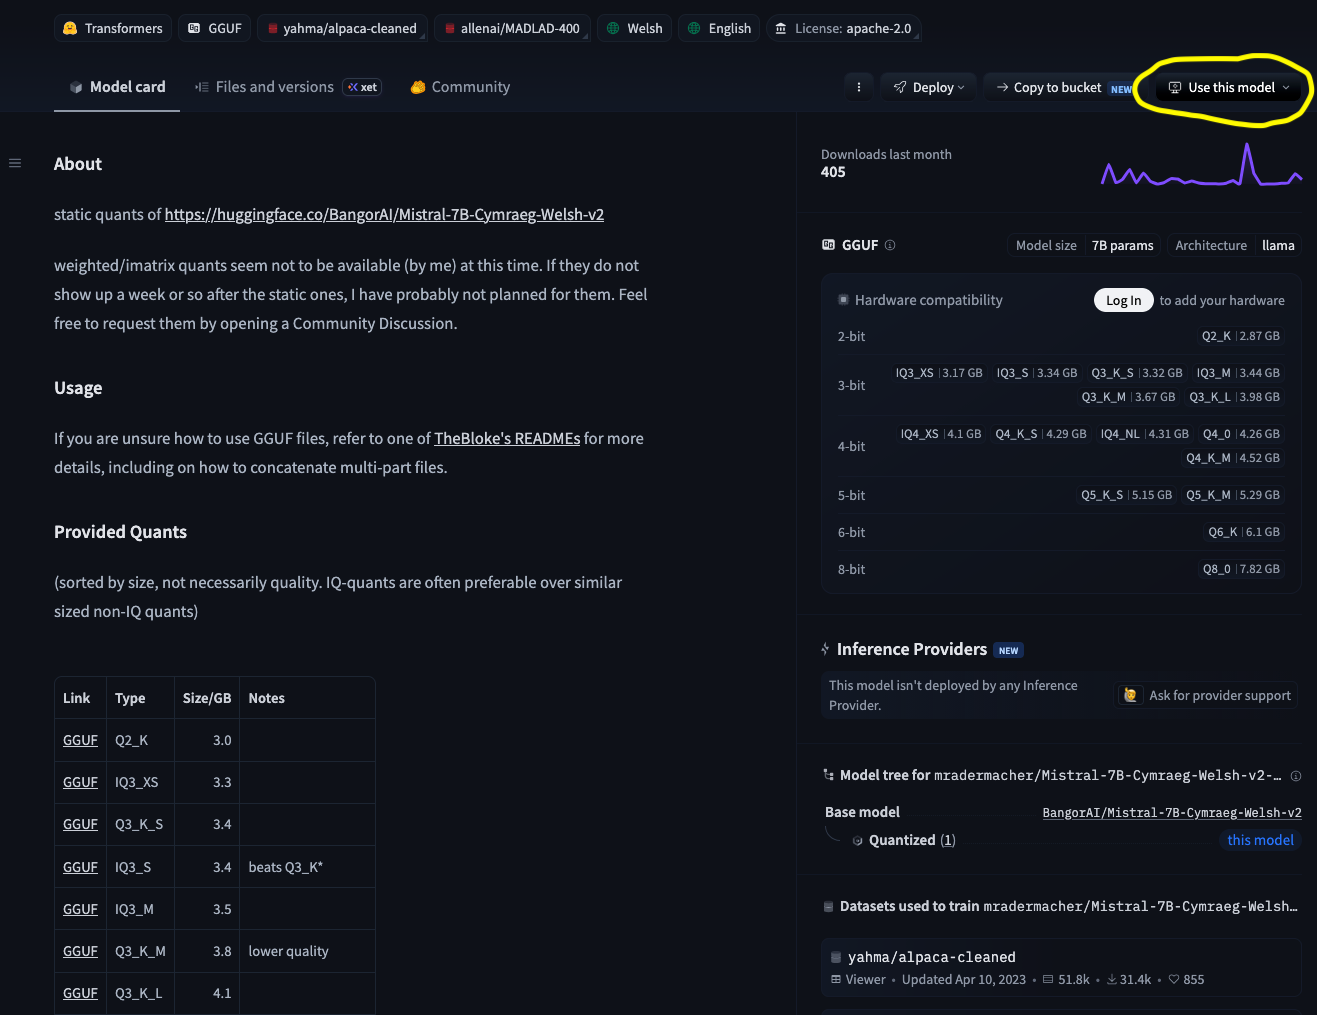Open the yahma/alpaca-cleaned dataset tag at top

coord(342,28)
